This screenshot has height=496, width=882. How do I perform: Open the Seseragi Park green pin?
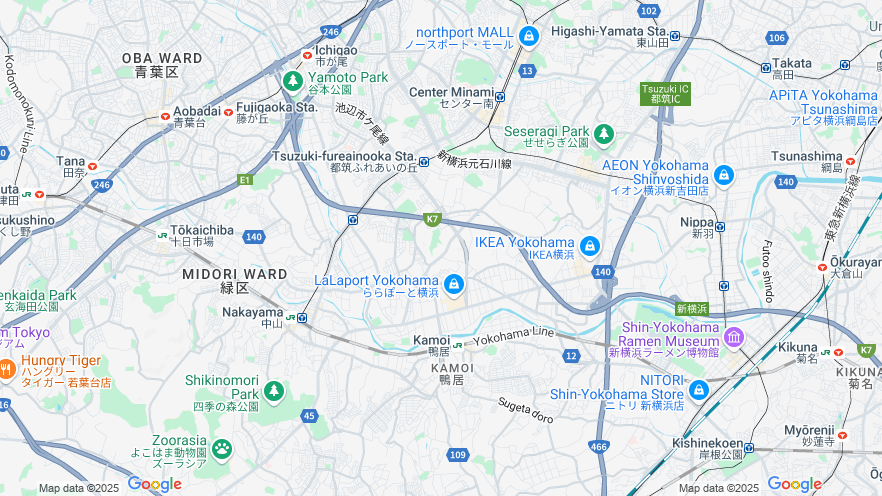coord(604,135)
